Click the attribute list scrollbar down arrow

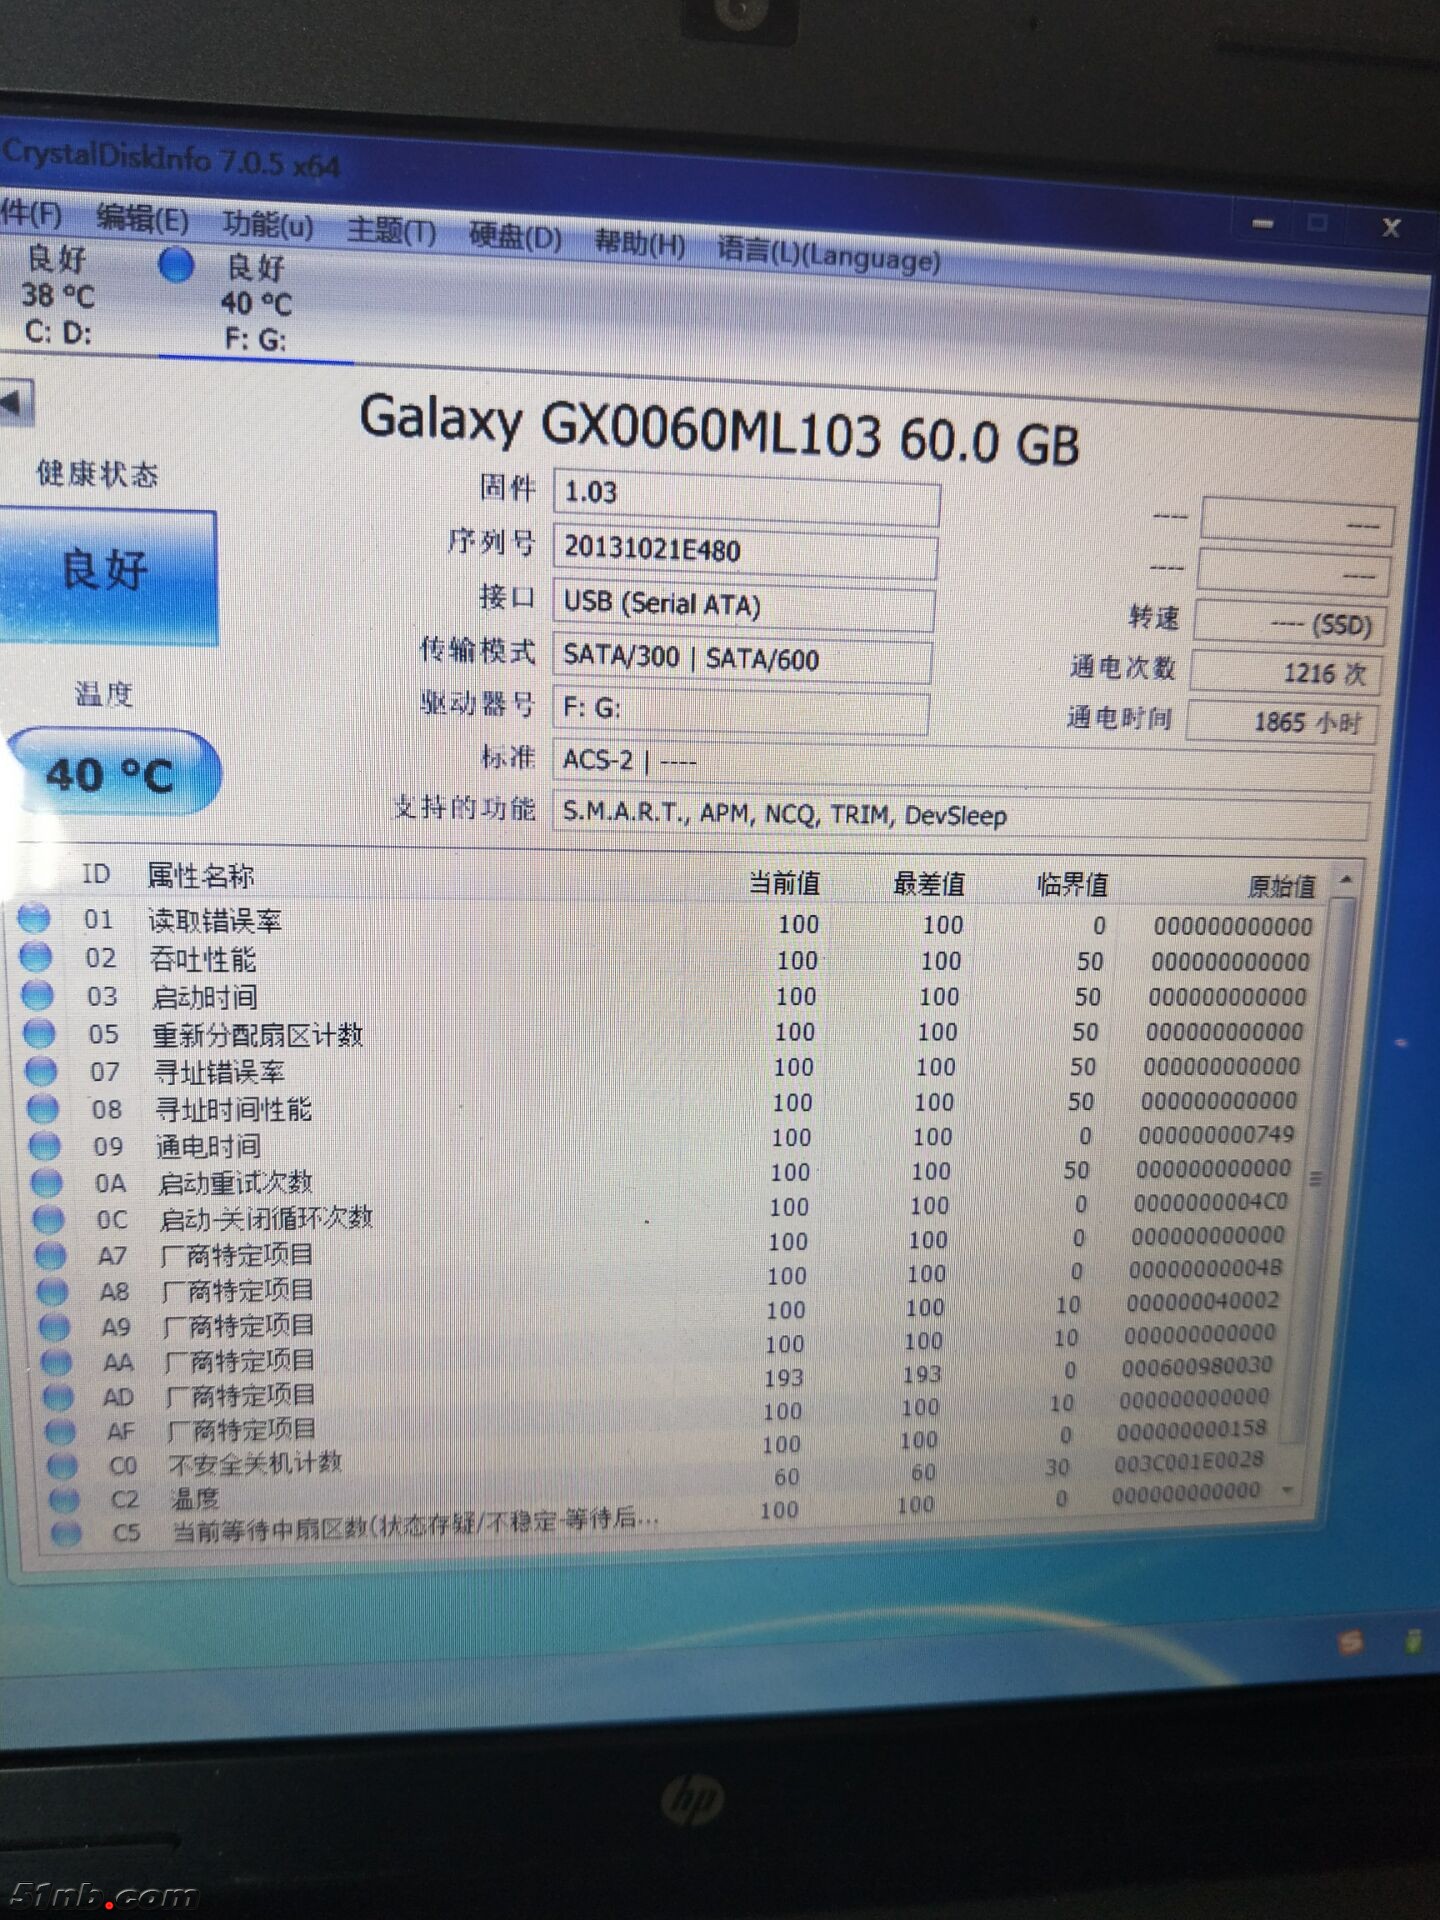coord(1288,1492)
